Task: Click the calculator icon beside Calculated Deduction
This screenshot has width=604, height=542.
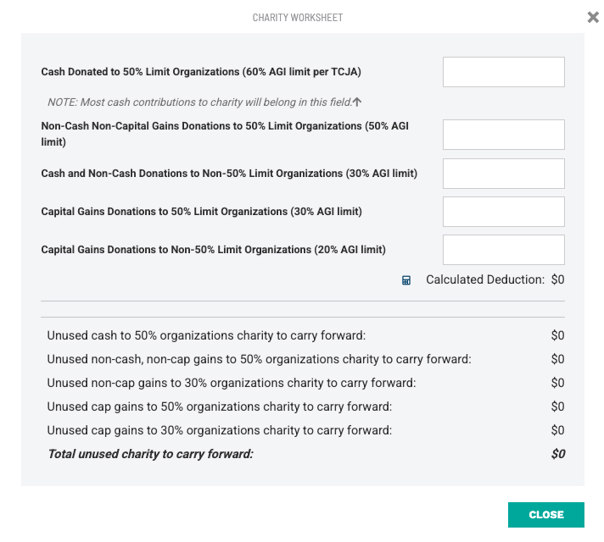Action: tap(406, 281)
